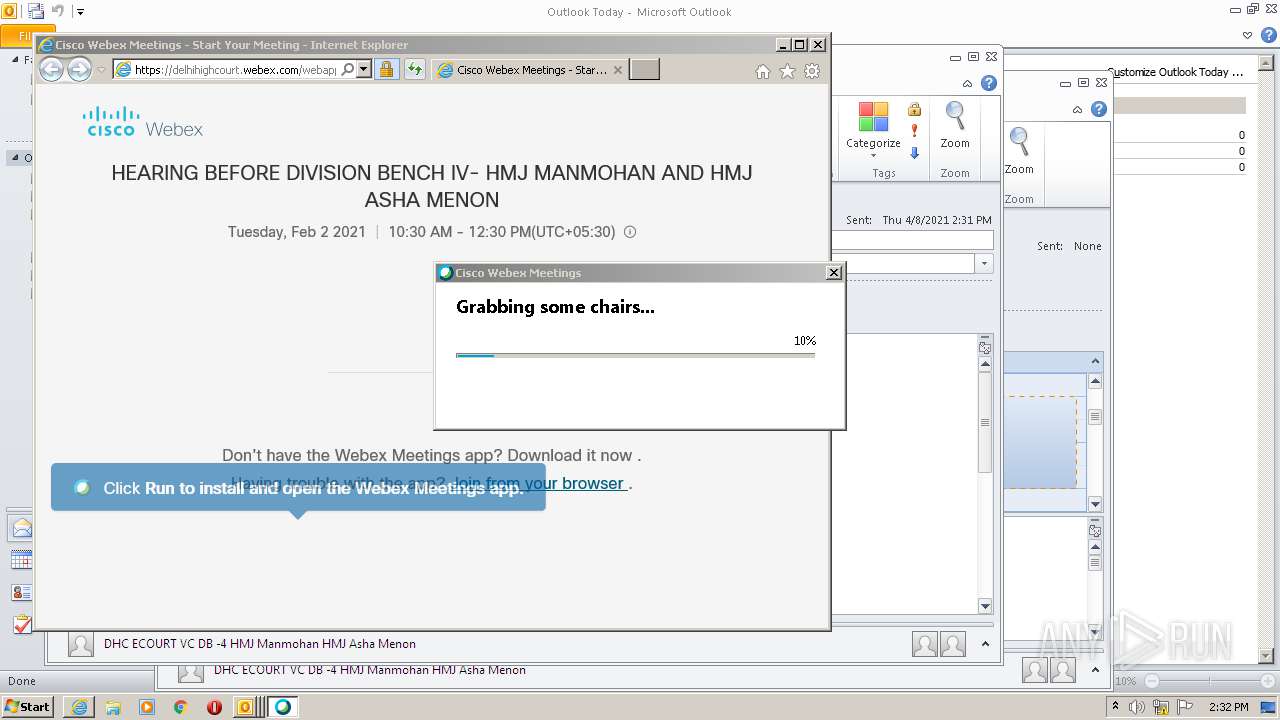Click the Download it now link
Viewport: 1280px width, 720px height.
pos(570,455)
